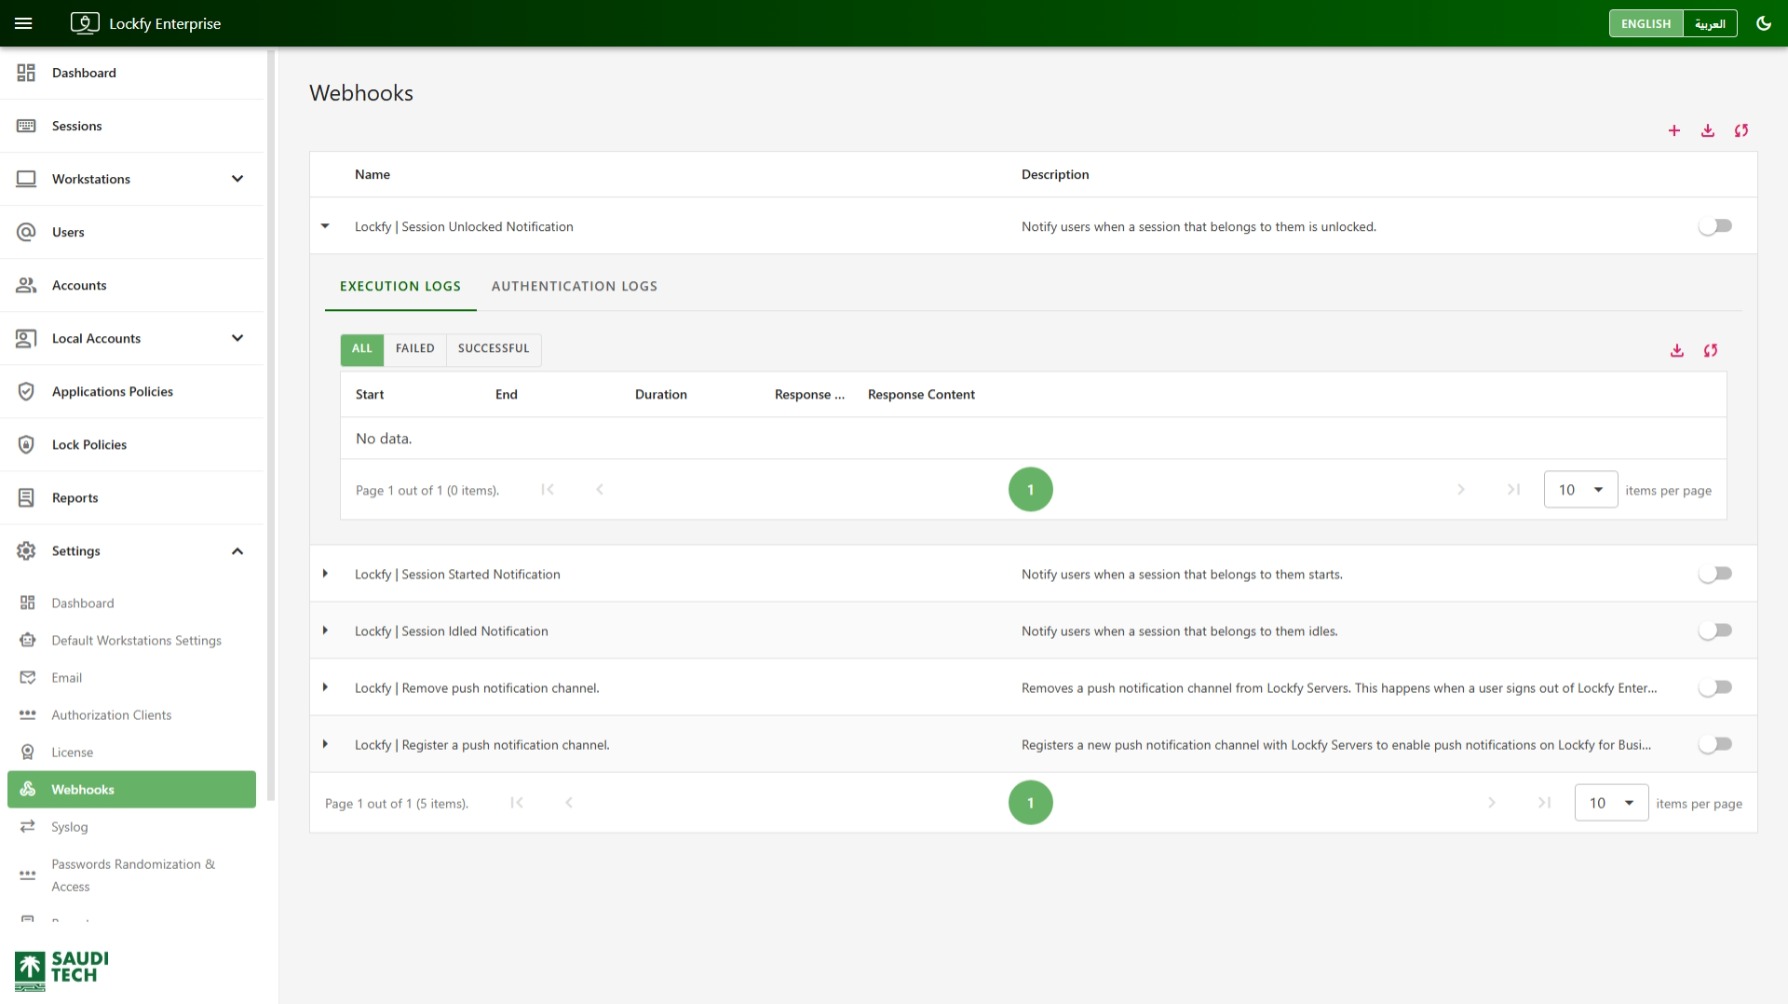Screen dimensions: 1788x1004
Task: Enable Session Started Notification webhook
Action: (x=1715, y=574)
